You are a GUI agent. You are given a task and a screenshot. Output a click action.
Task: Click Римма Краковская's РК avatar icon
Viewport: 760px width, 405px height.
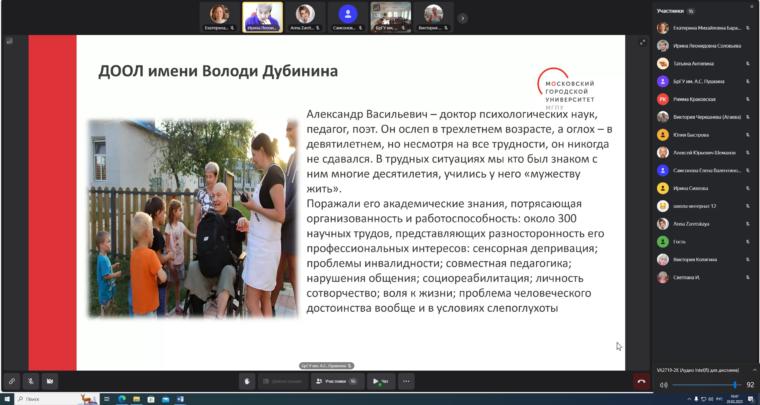663,99
